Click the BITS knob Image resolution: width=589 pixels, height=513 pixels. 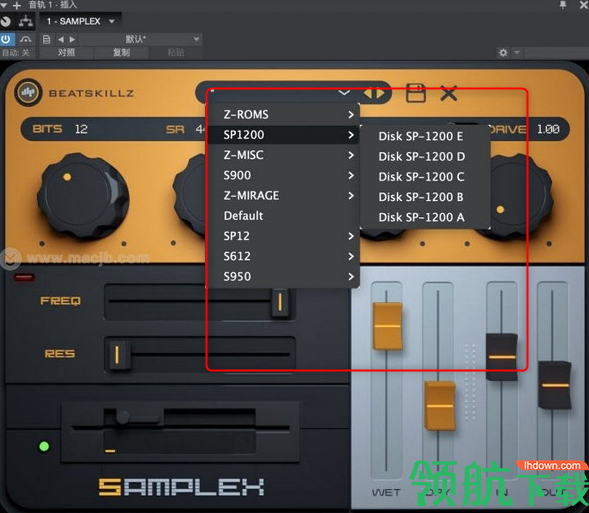pos(83,197)
